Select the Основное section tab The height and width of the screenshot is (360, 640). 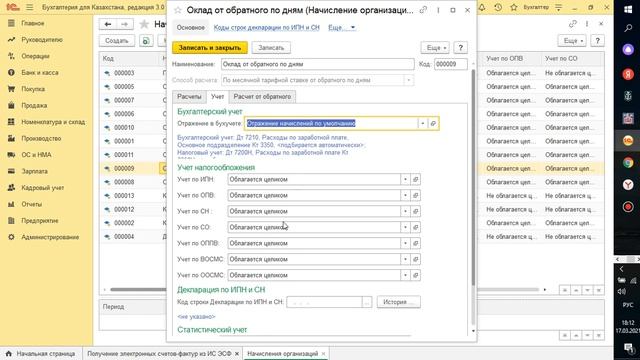(191, 27)
